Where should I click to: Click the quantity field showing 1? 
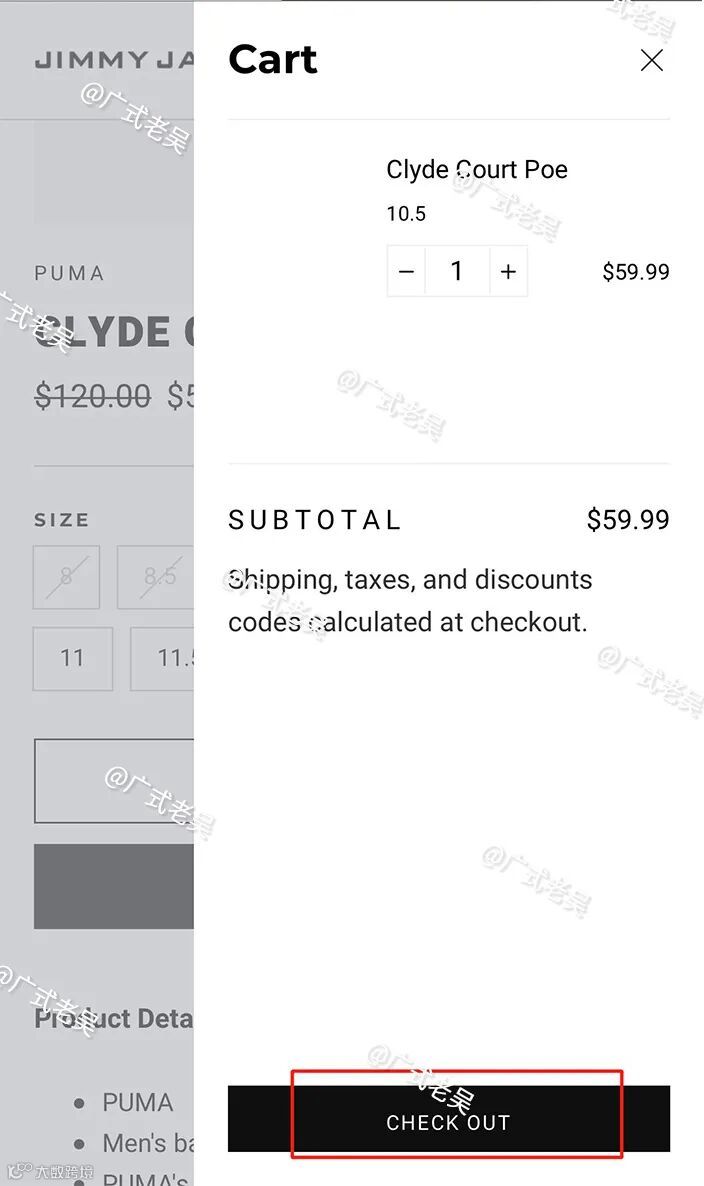pos(457,272)
